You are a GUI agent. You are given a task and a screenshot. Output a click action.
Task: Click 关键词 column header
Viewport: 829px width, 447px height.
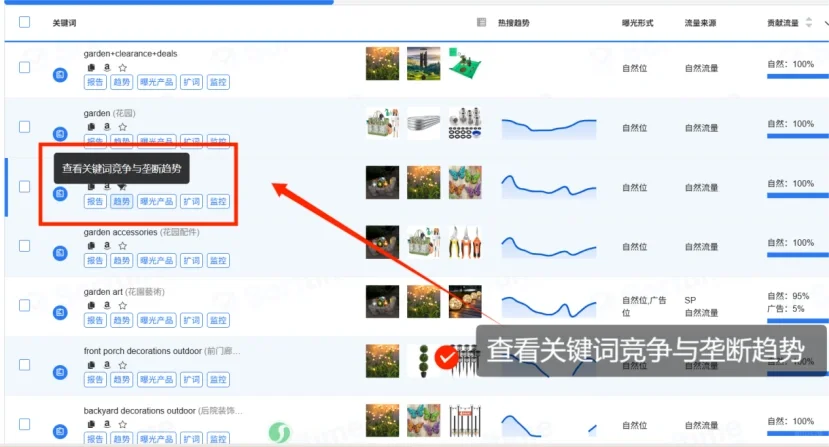pyautogui.click(x=65, y=23)
